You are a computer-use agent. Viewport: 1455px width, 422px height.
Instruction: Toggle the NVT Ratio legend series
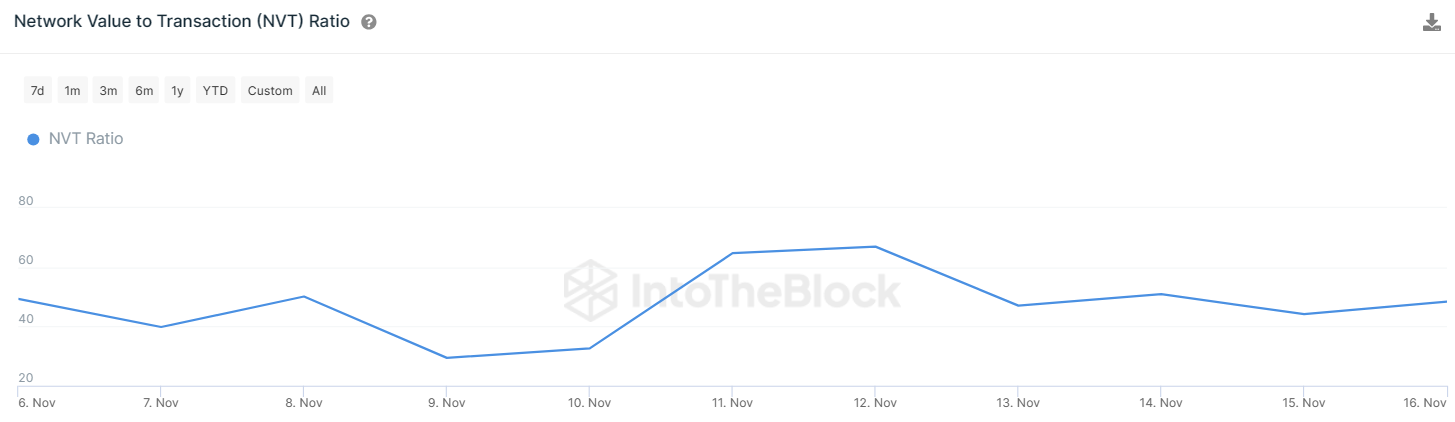pos(85,139)
